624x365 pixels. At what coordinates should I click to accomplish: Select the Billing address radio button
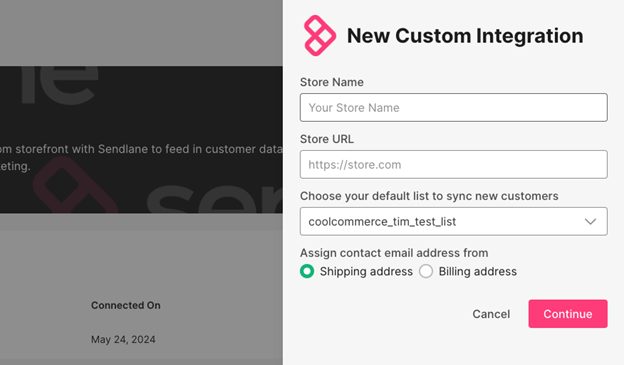pyautogui.click(x=426, y=271)
